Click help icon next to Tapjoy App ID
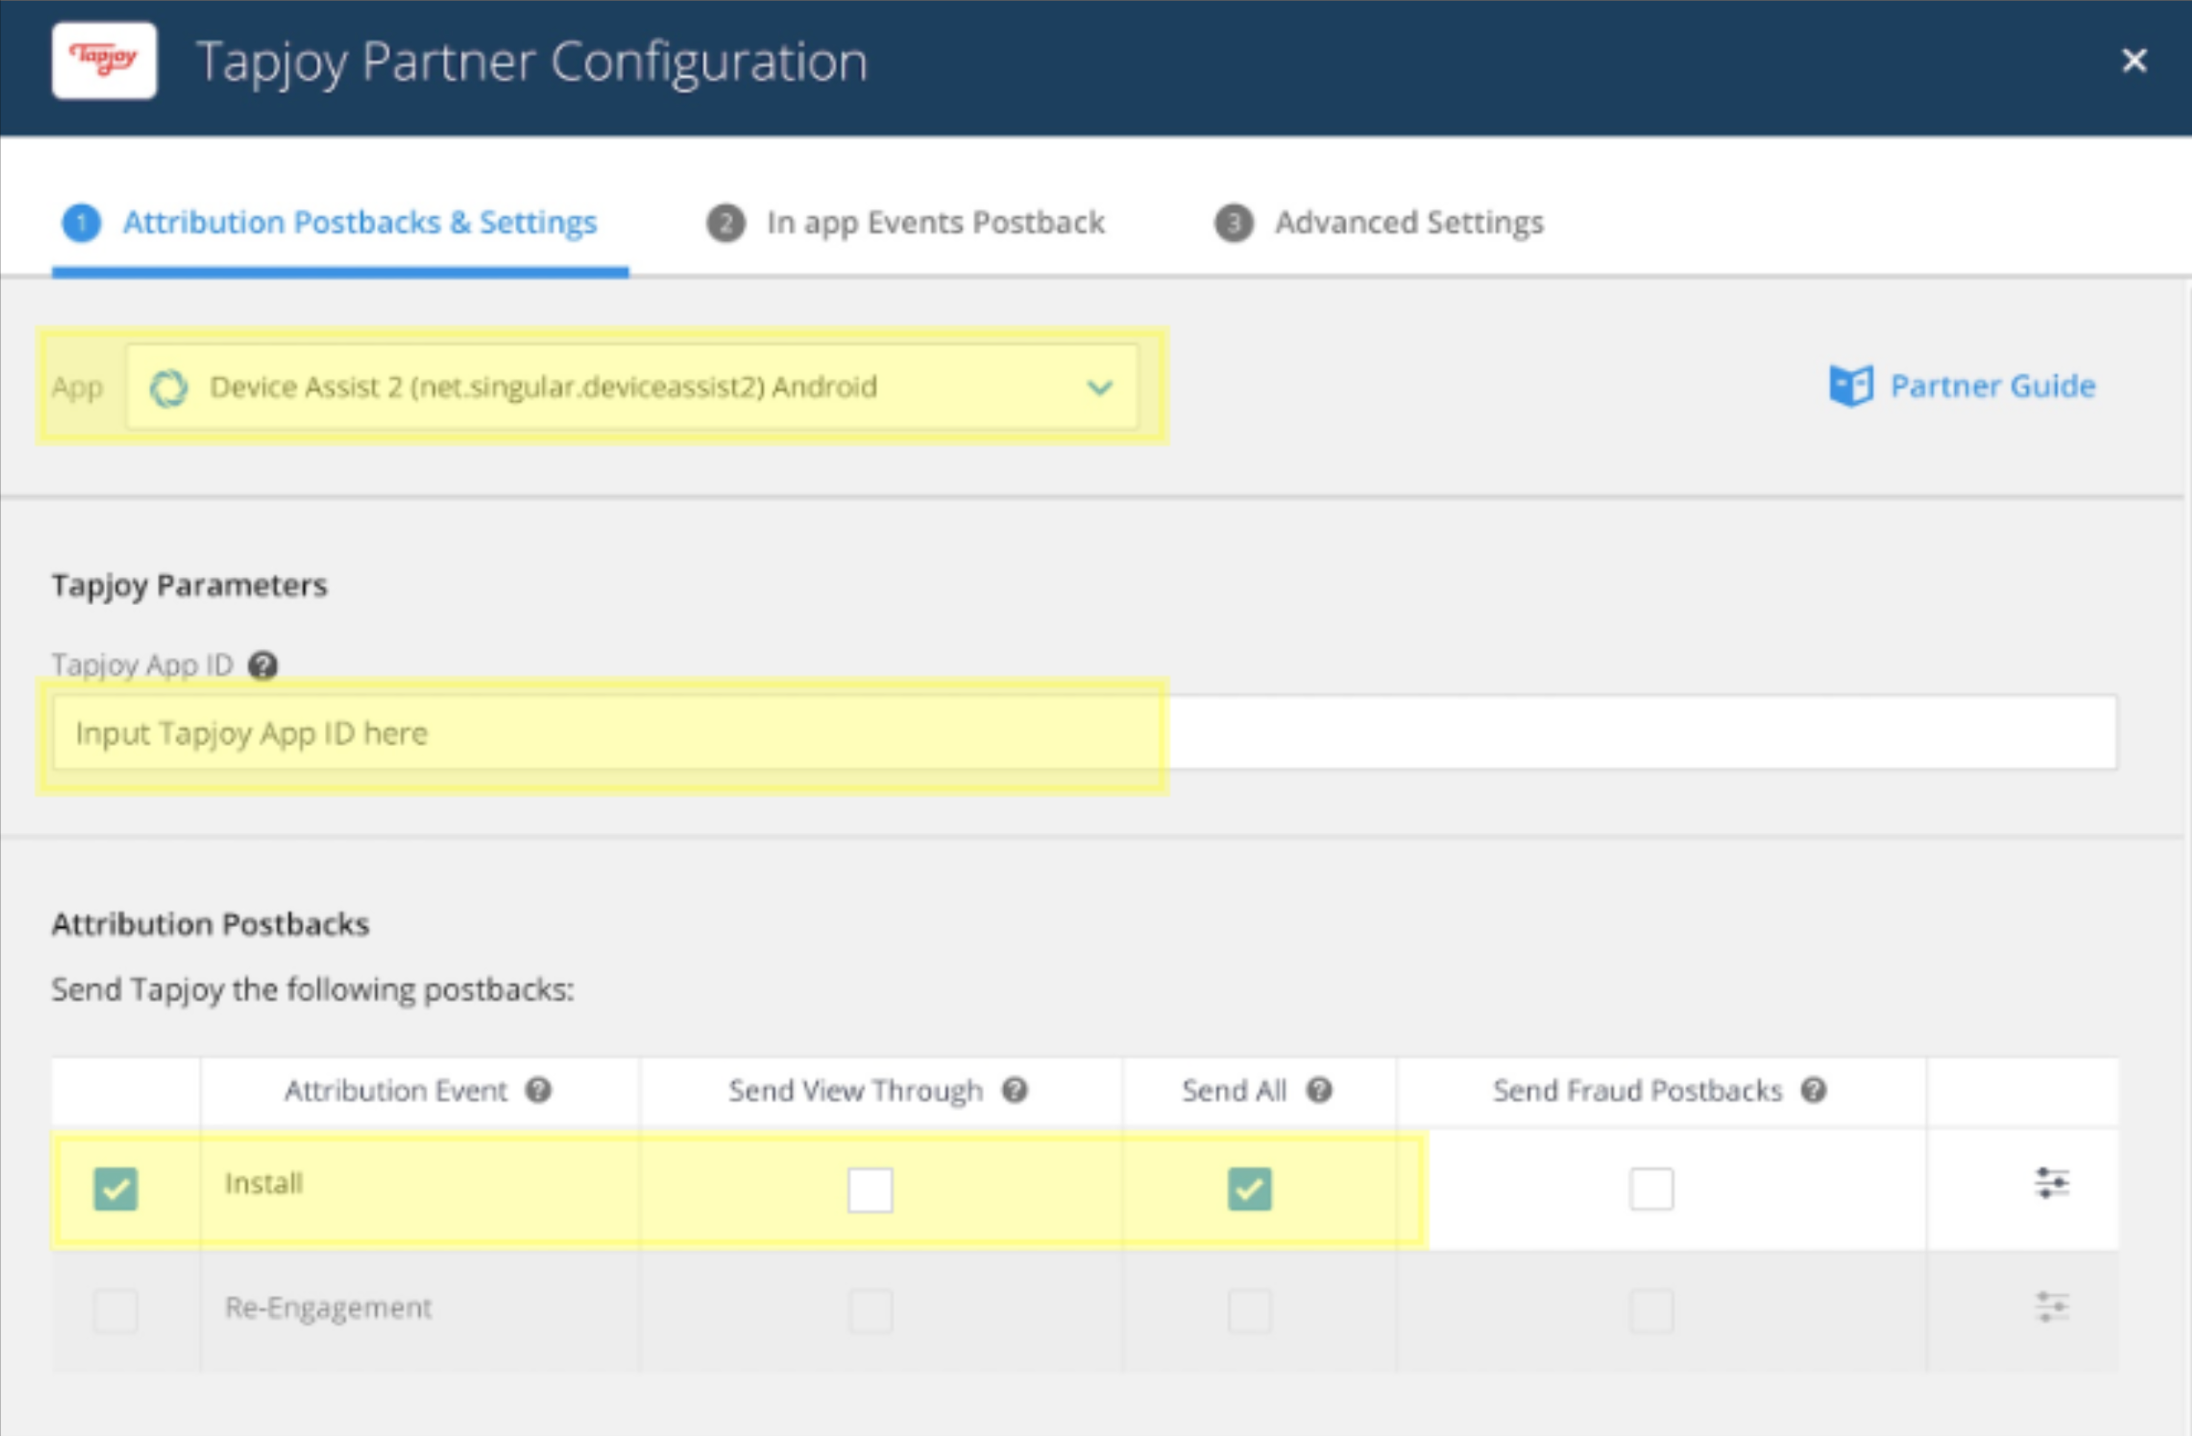The height and width of the screenshot is (1436, 2192). (x=263, y=665)
